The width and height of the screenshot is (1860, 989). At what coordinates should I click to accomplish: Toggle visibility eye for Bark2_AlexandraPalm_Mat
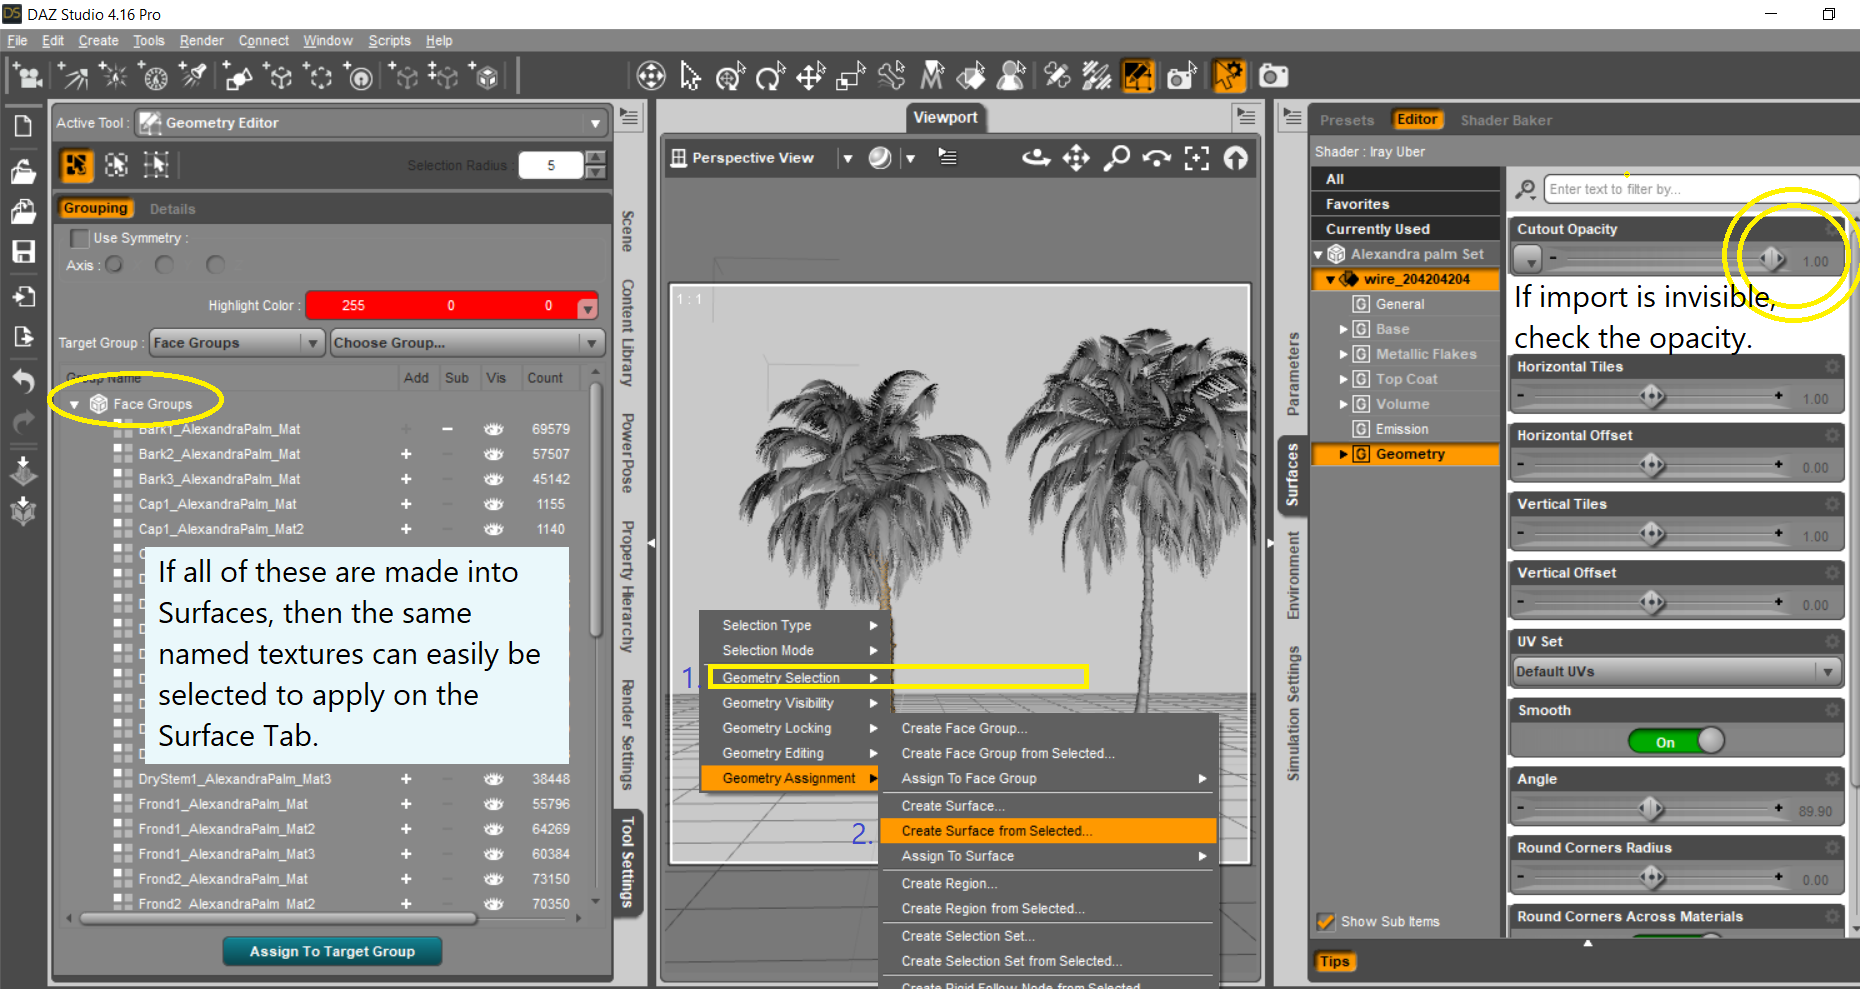[493, 454]
